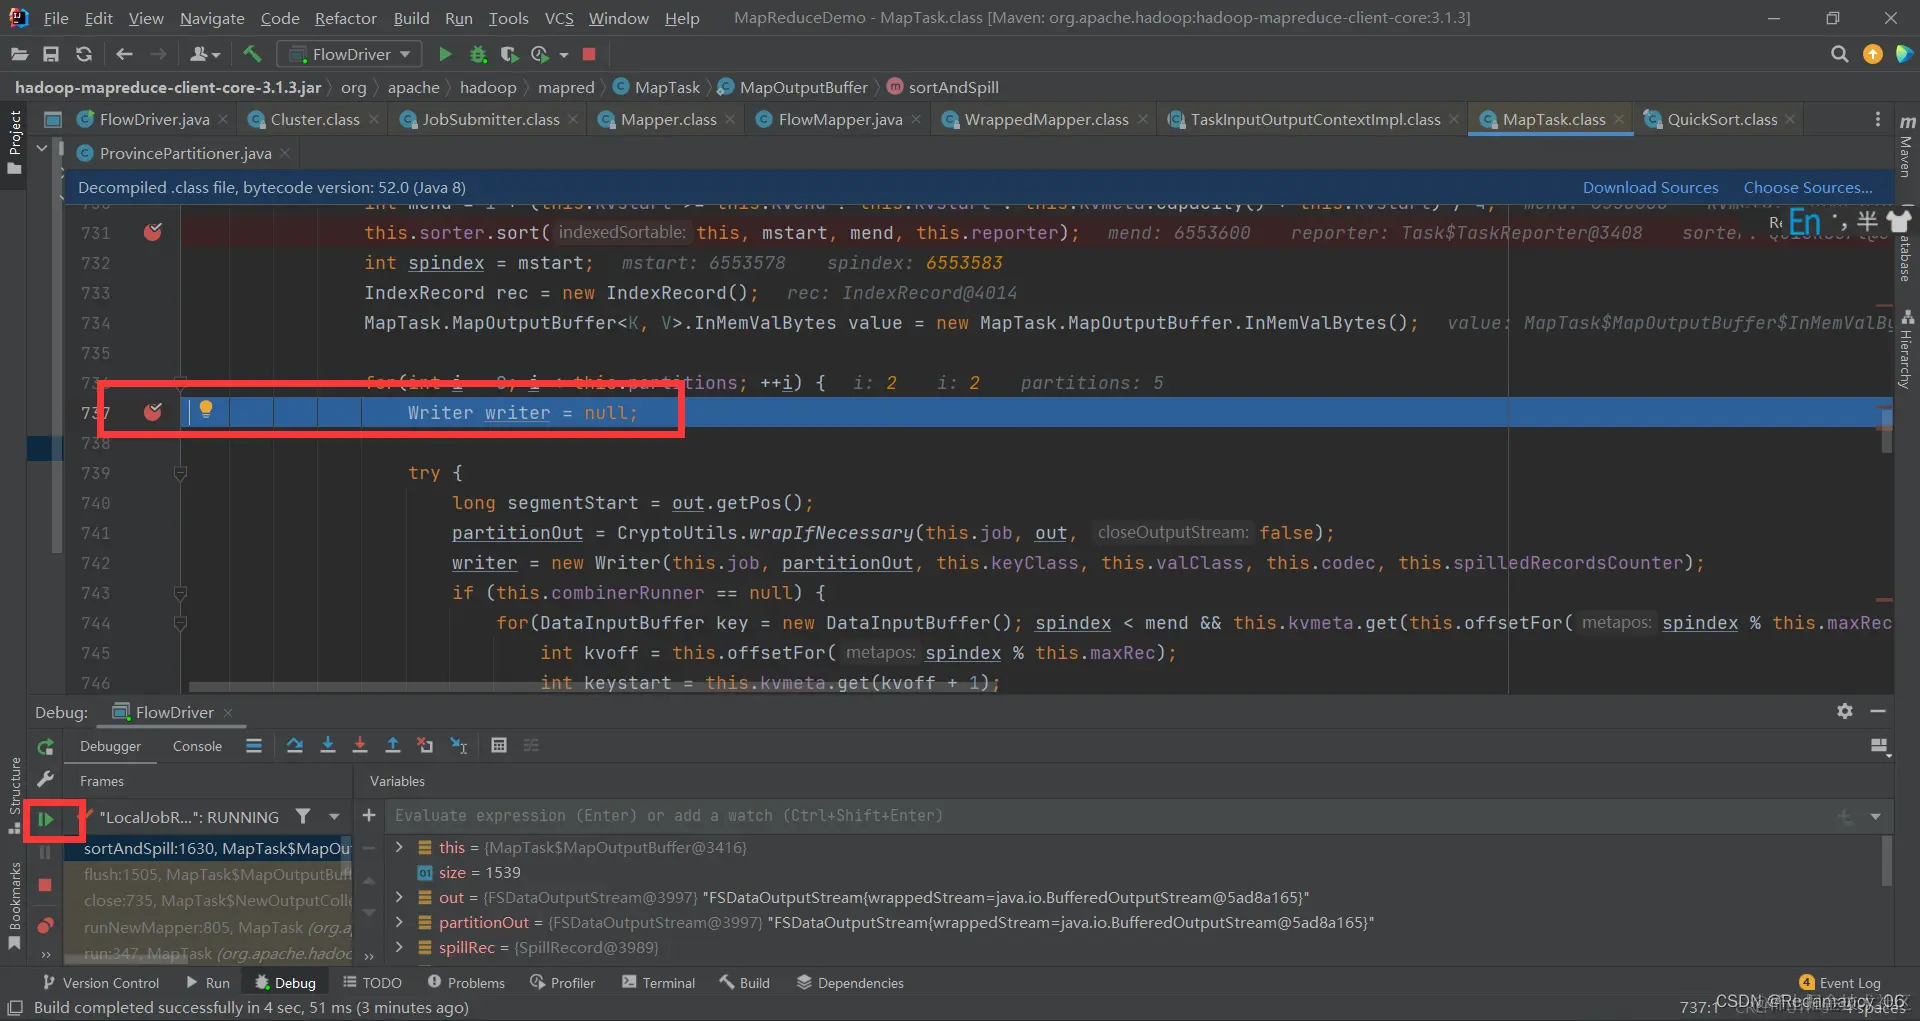1920x1021 pixels.
Task: Open debugger settings wrench icon
Action: coord(45,779)
